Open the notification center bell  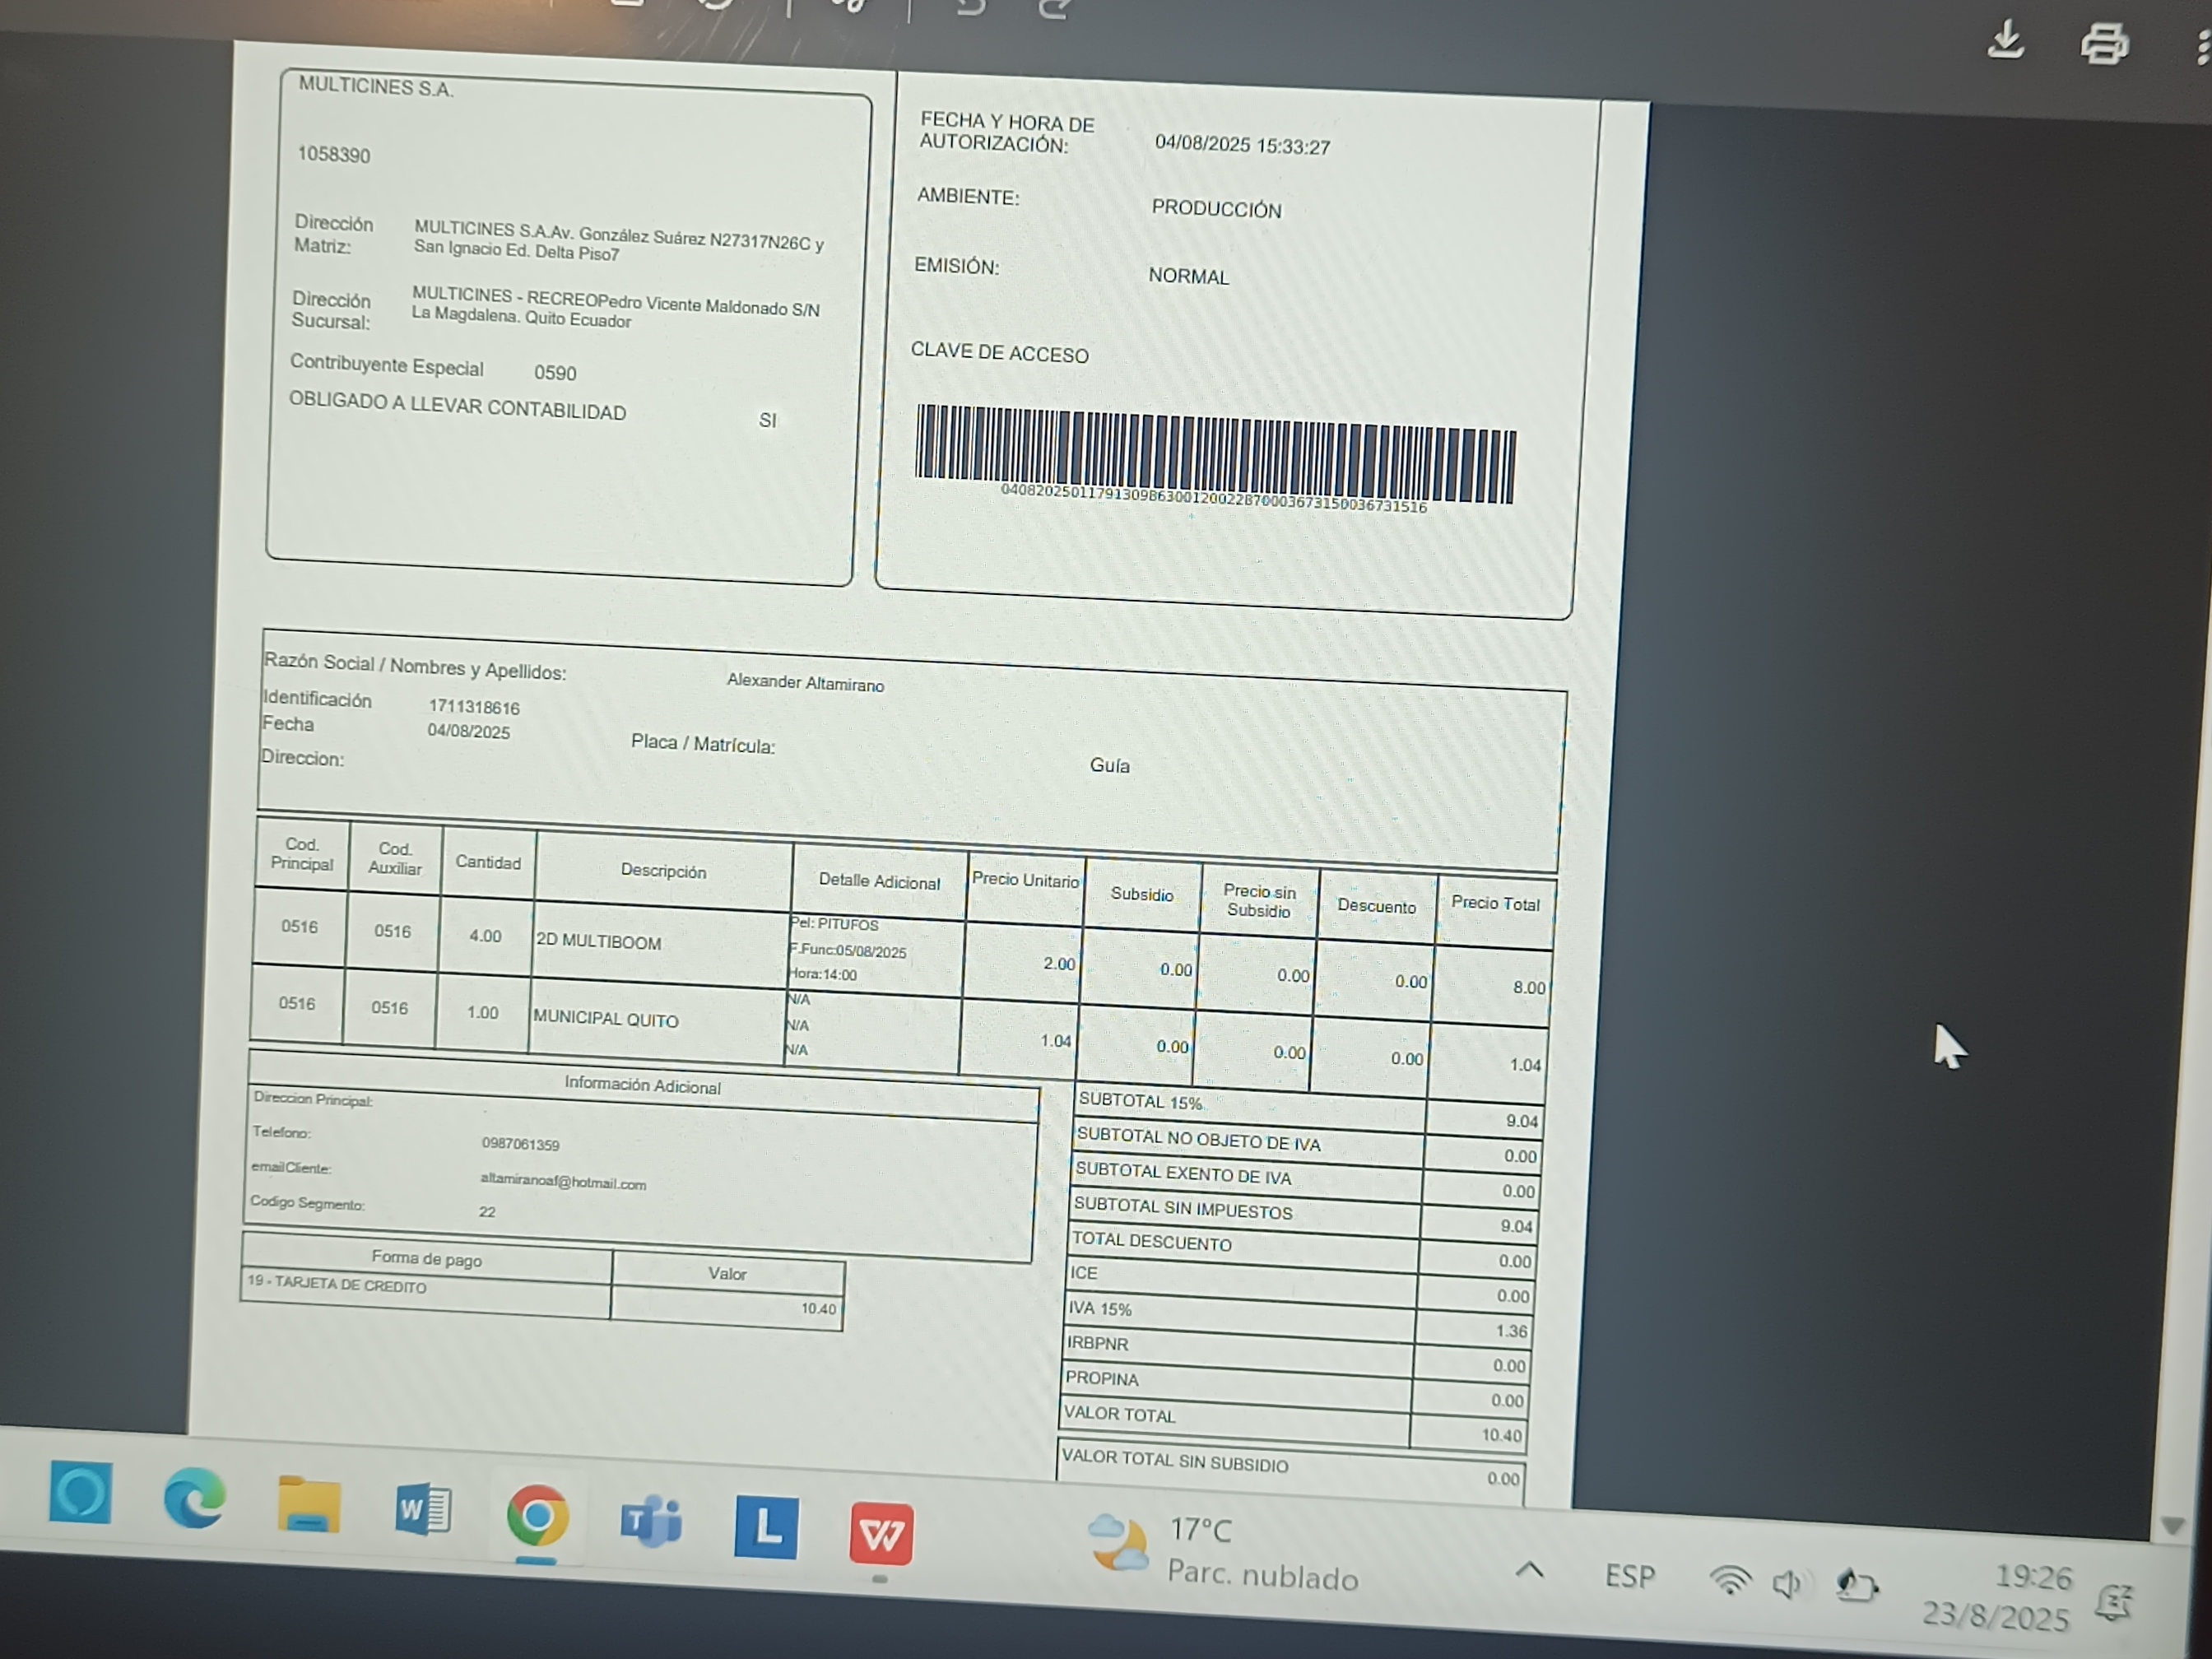coord(2113,1603)
